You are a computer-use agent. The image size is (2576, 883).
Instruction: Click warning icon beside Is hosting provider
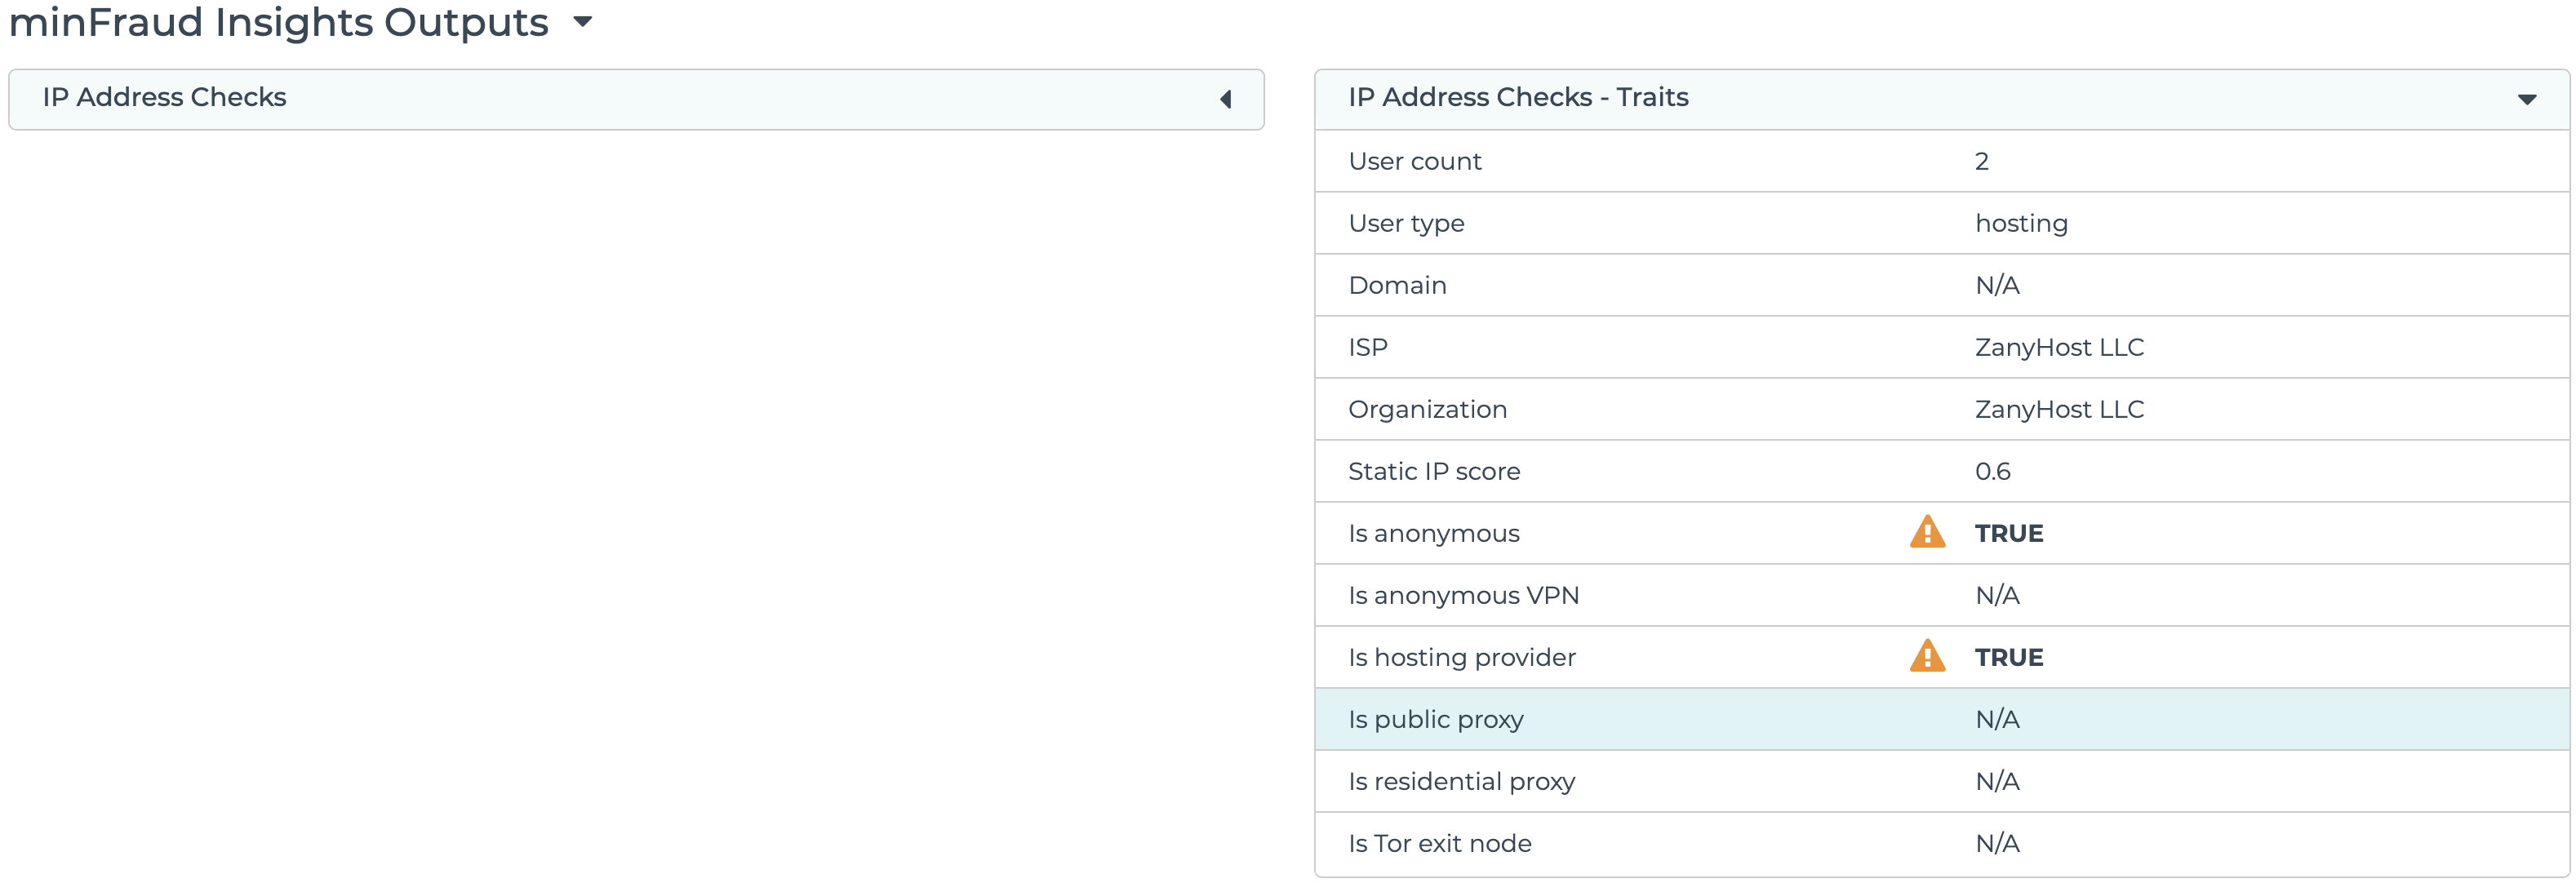pos(1926,656)
